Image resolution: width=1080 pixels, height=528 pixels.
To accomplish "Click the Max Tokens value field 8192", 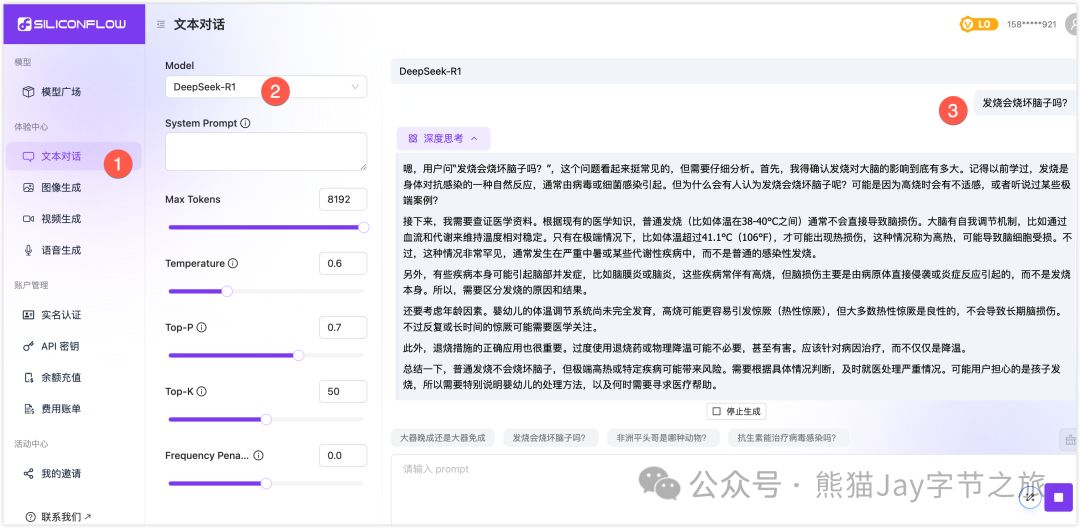I will tap(343, 200).
